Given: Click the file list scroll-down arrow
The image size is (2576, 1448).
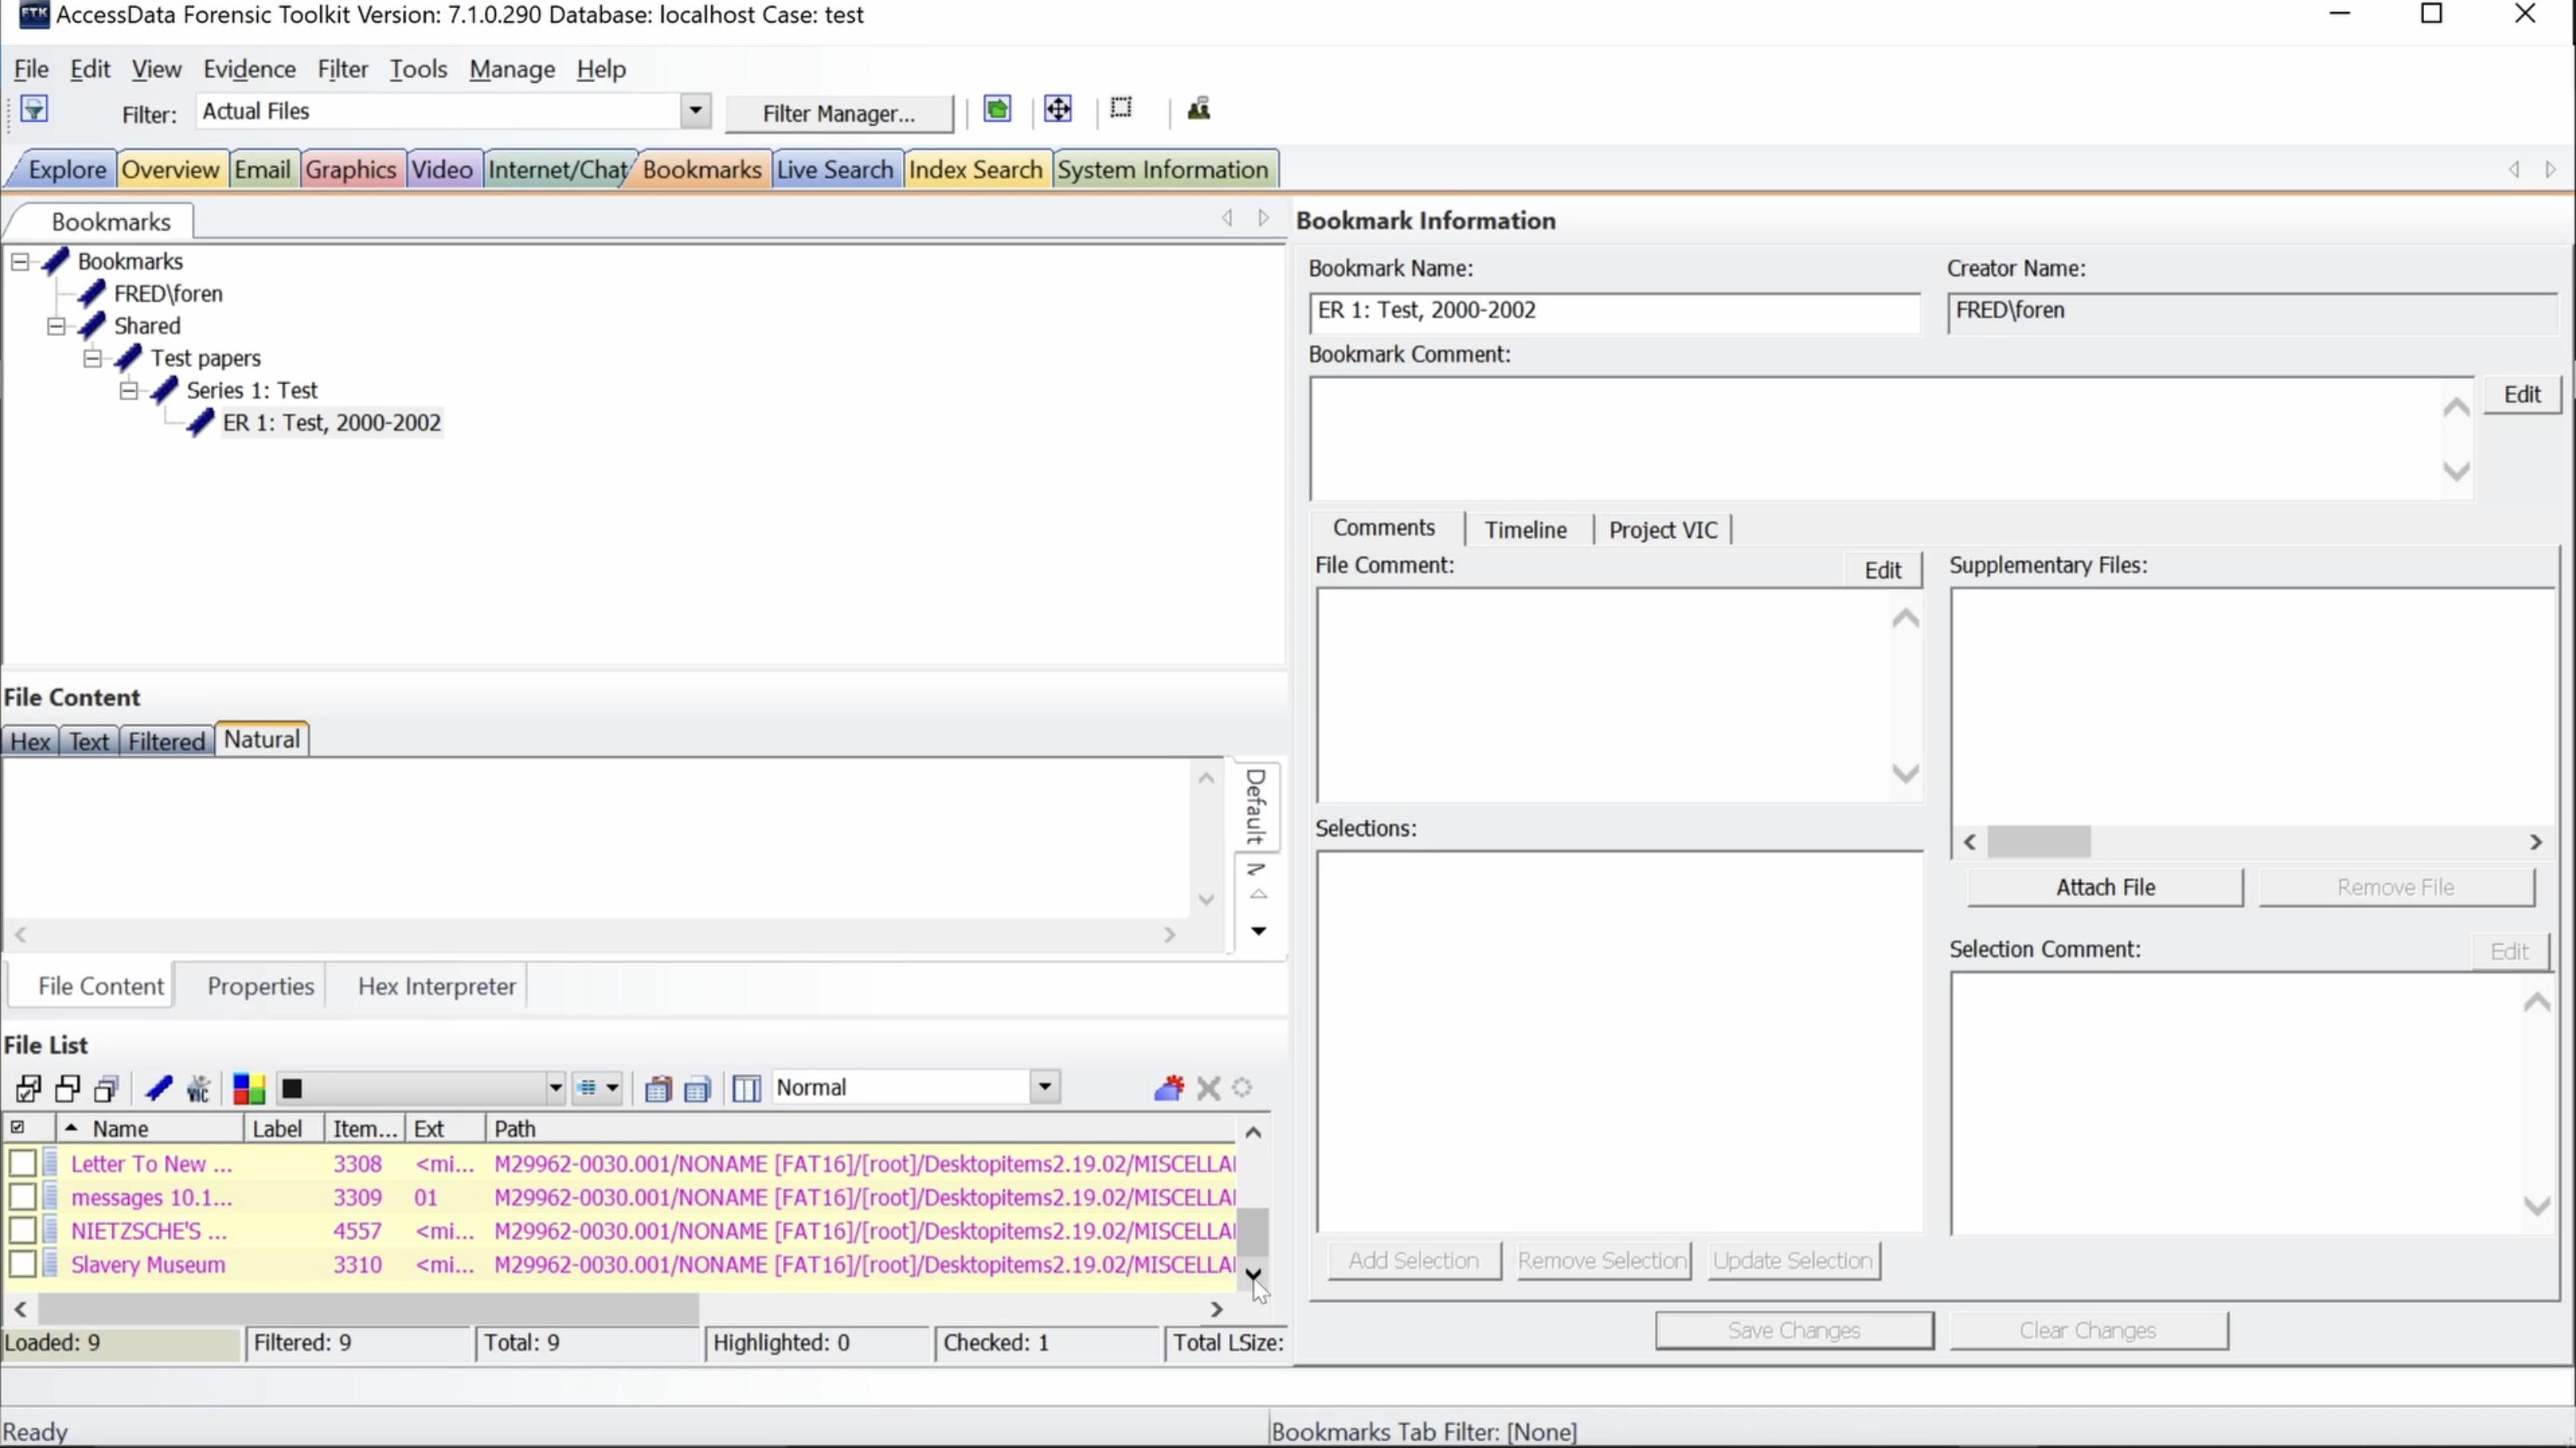Looking at the screenshot, I should (1253, 1275).
